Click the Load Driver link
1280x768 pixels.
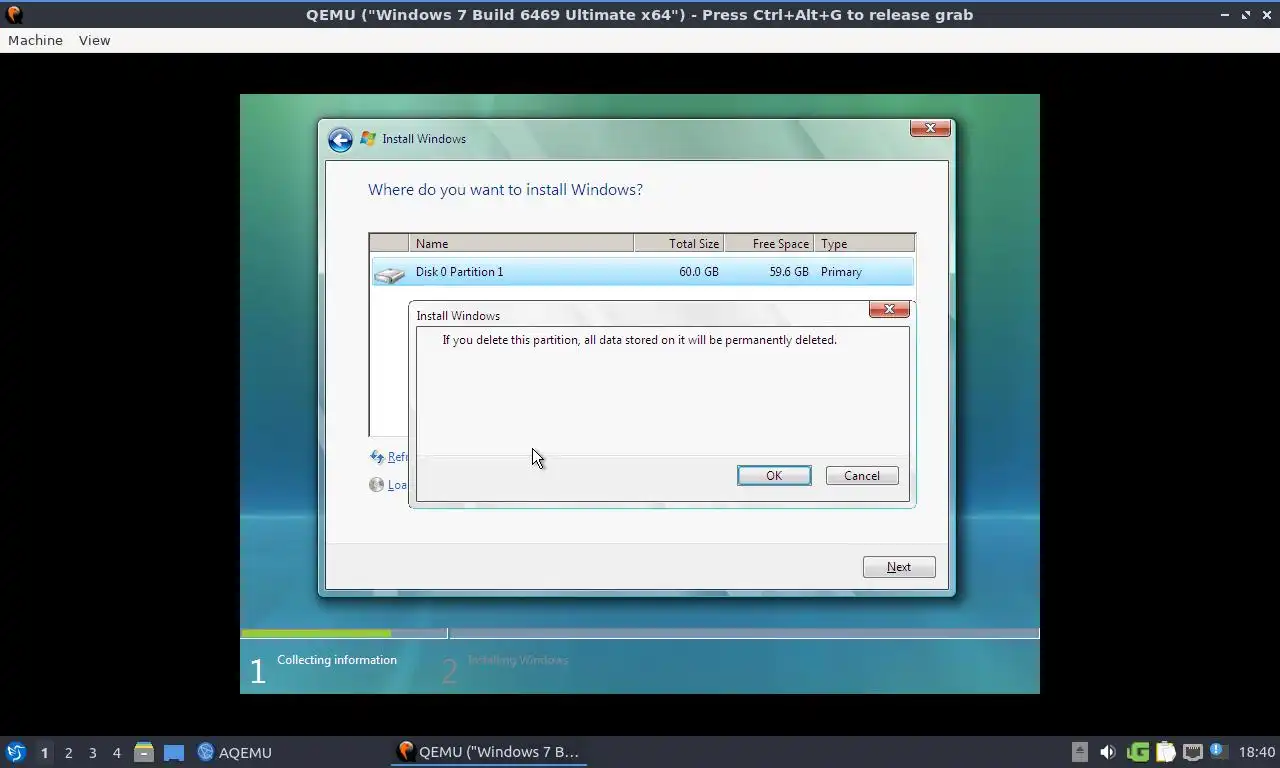[x=397, y=485]
